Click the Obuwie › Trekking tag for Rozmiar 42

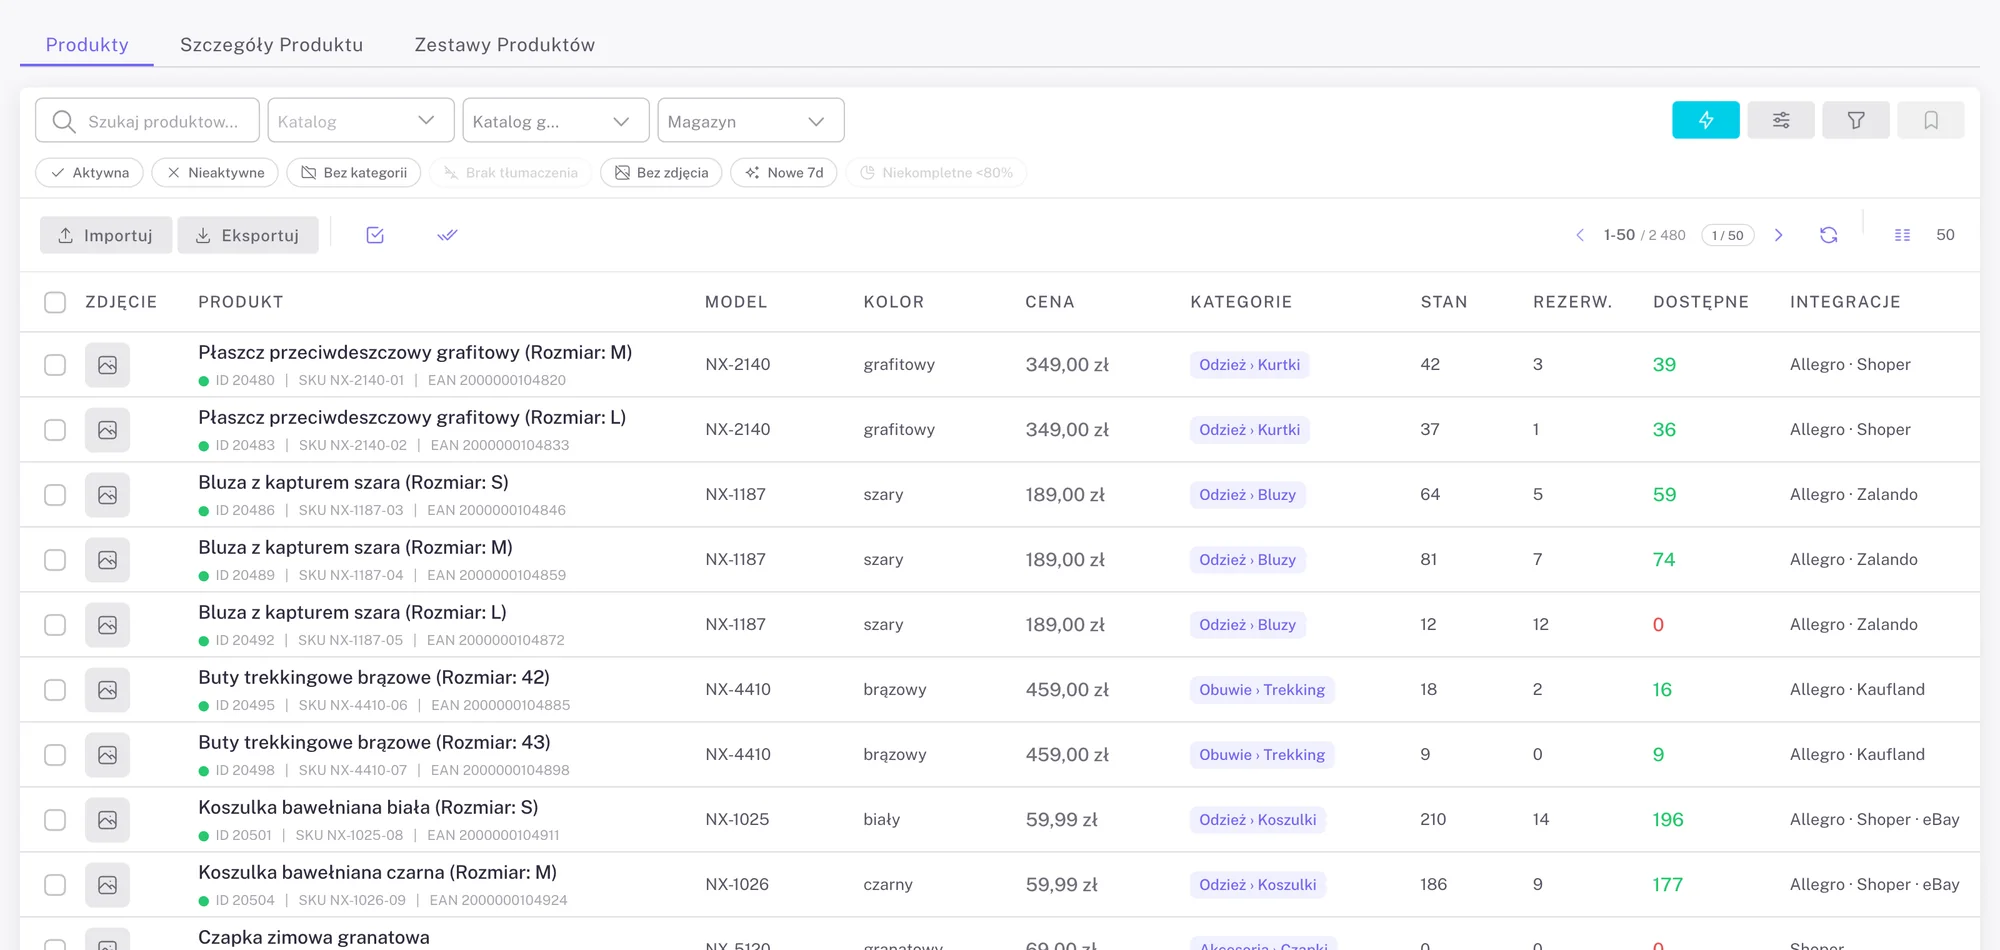coord(1262,690)
